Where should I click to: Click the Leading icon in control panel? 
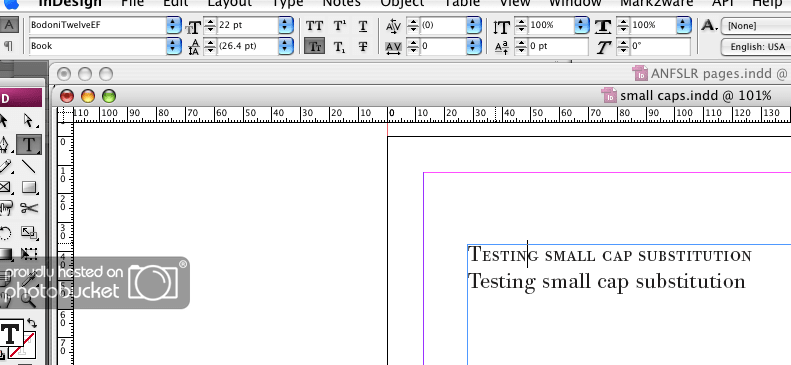click(x=194, y=47)
